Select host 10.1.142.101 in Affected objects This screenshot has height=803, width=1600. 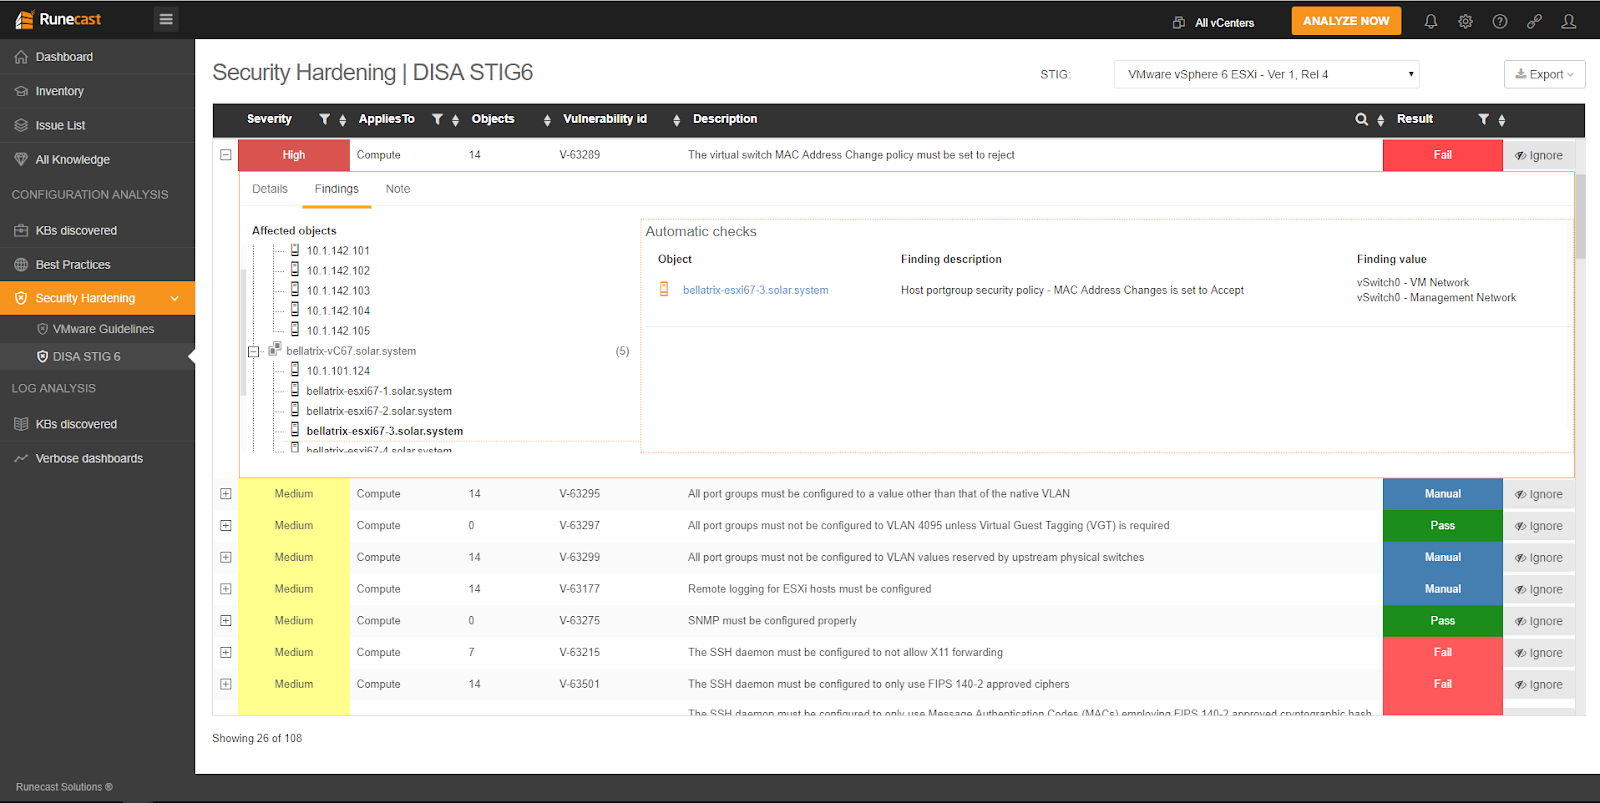click(338, 251)
